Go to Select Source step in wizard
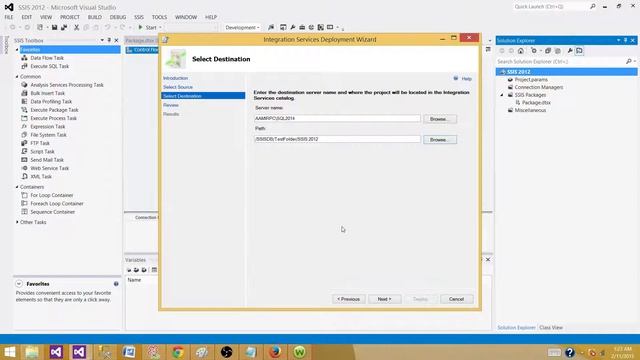The height and width of the screenshot is (360, 640). (178, 87)
